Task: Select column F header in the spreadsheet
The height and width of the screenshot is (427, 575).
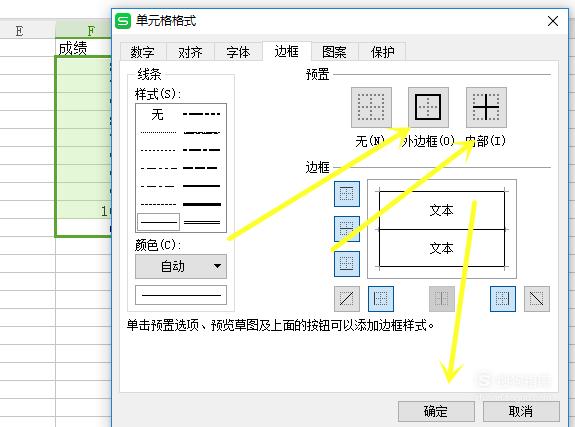Action: [x=84, y=30]
